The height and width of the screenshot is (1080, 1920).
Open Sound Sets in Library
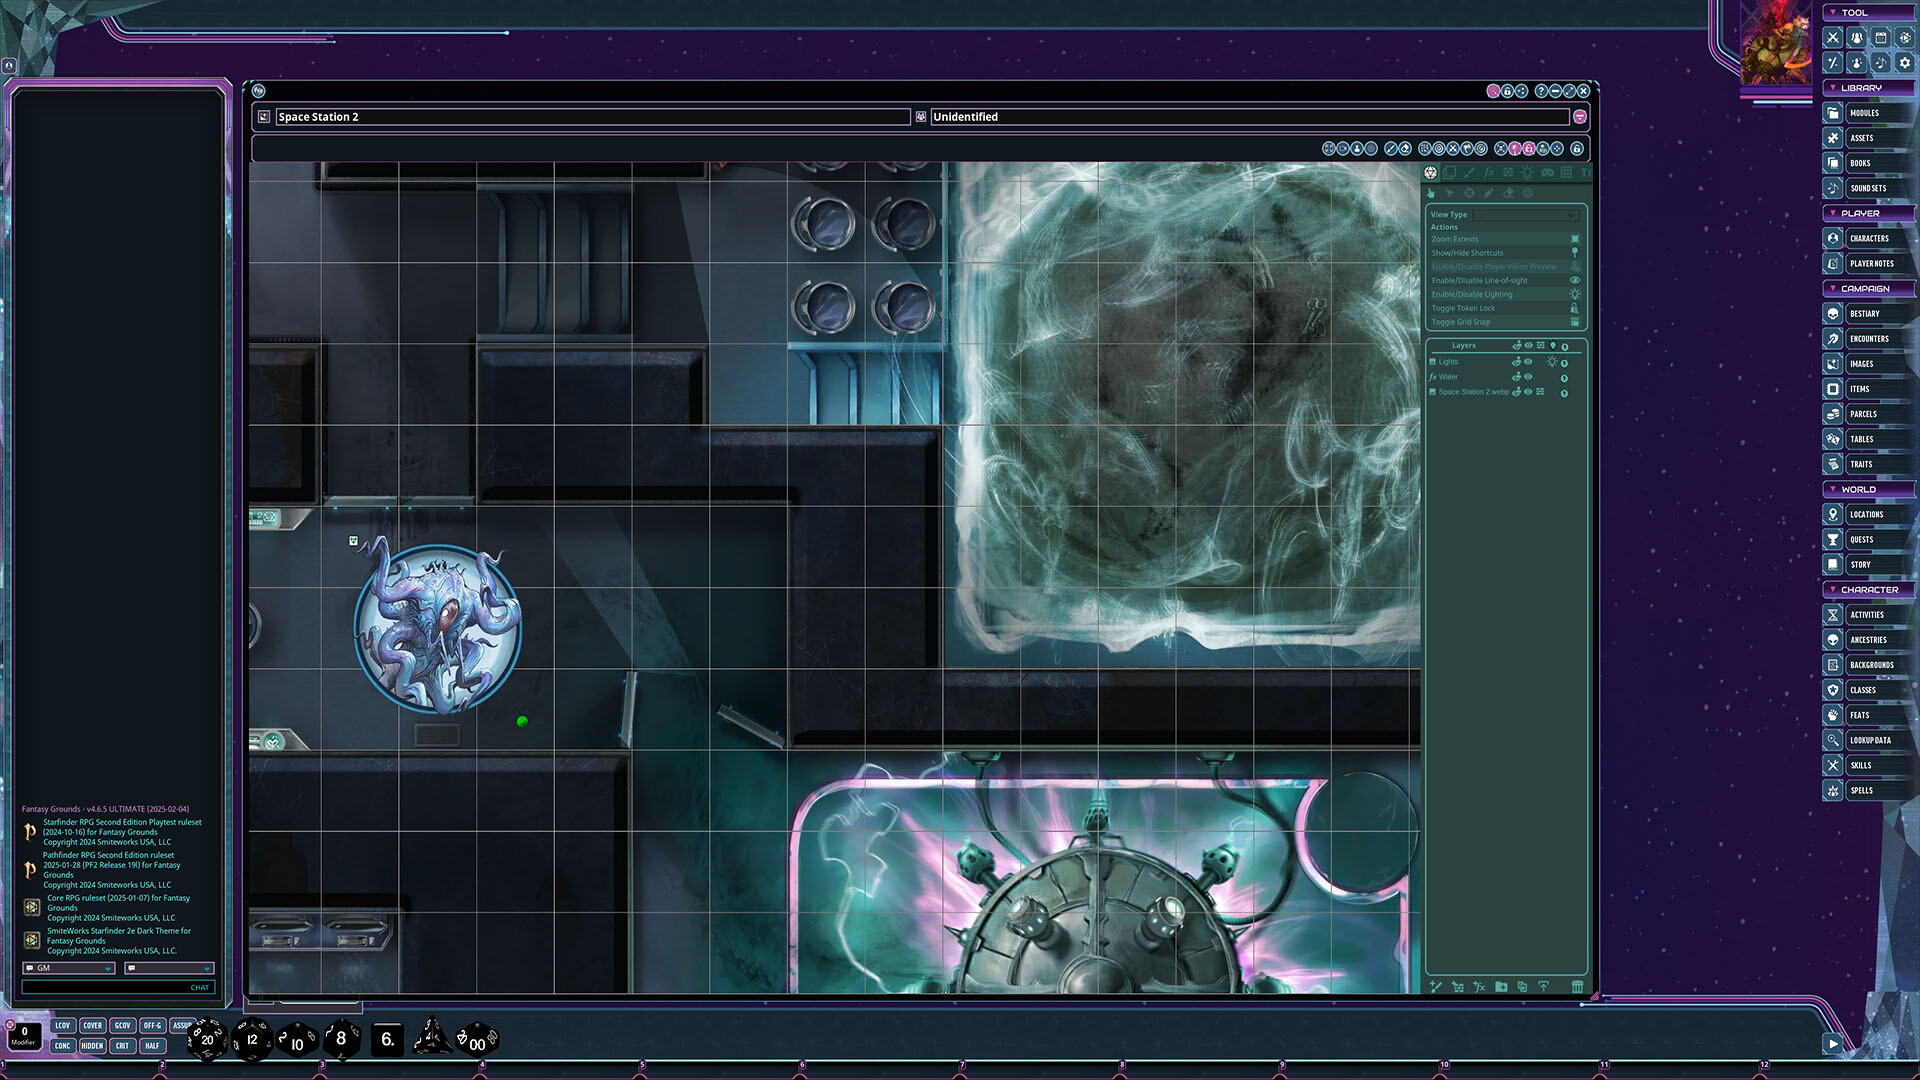(x=1867, y=188)
